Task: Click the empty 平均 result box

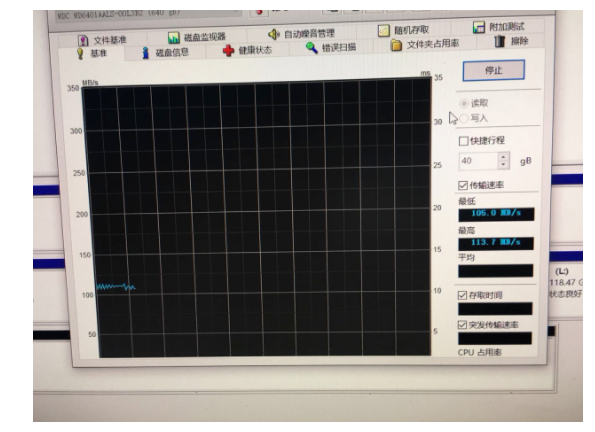Action: (x=496, y=271)
